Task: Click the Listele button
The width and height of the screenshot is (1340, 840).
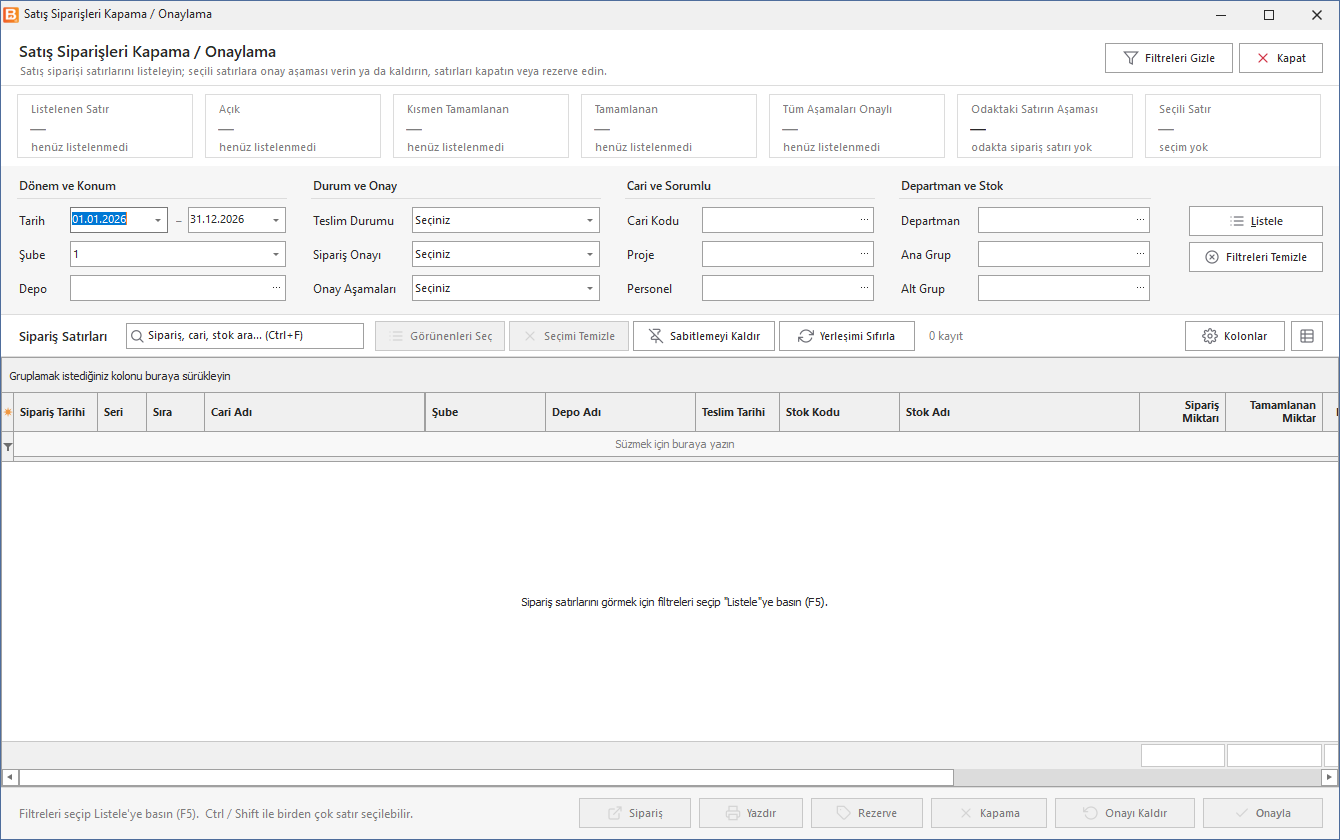Action: 1256,221
